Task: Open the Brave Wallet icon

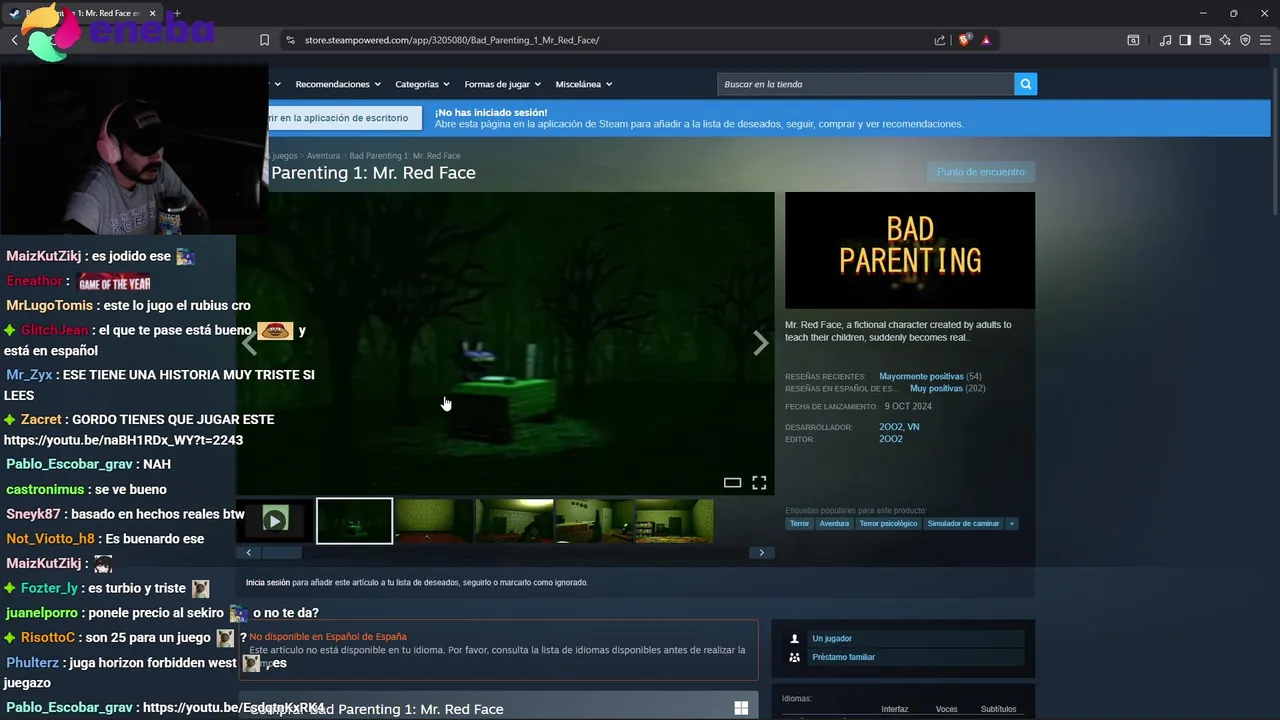Action: pyautogui.click(x=1205, y=40)
